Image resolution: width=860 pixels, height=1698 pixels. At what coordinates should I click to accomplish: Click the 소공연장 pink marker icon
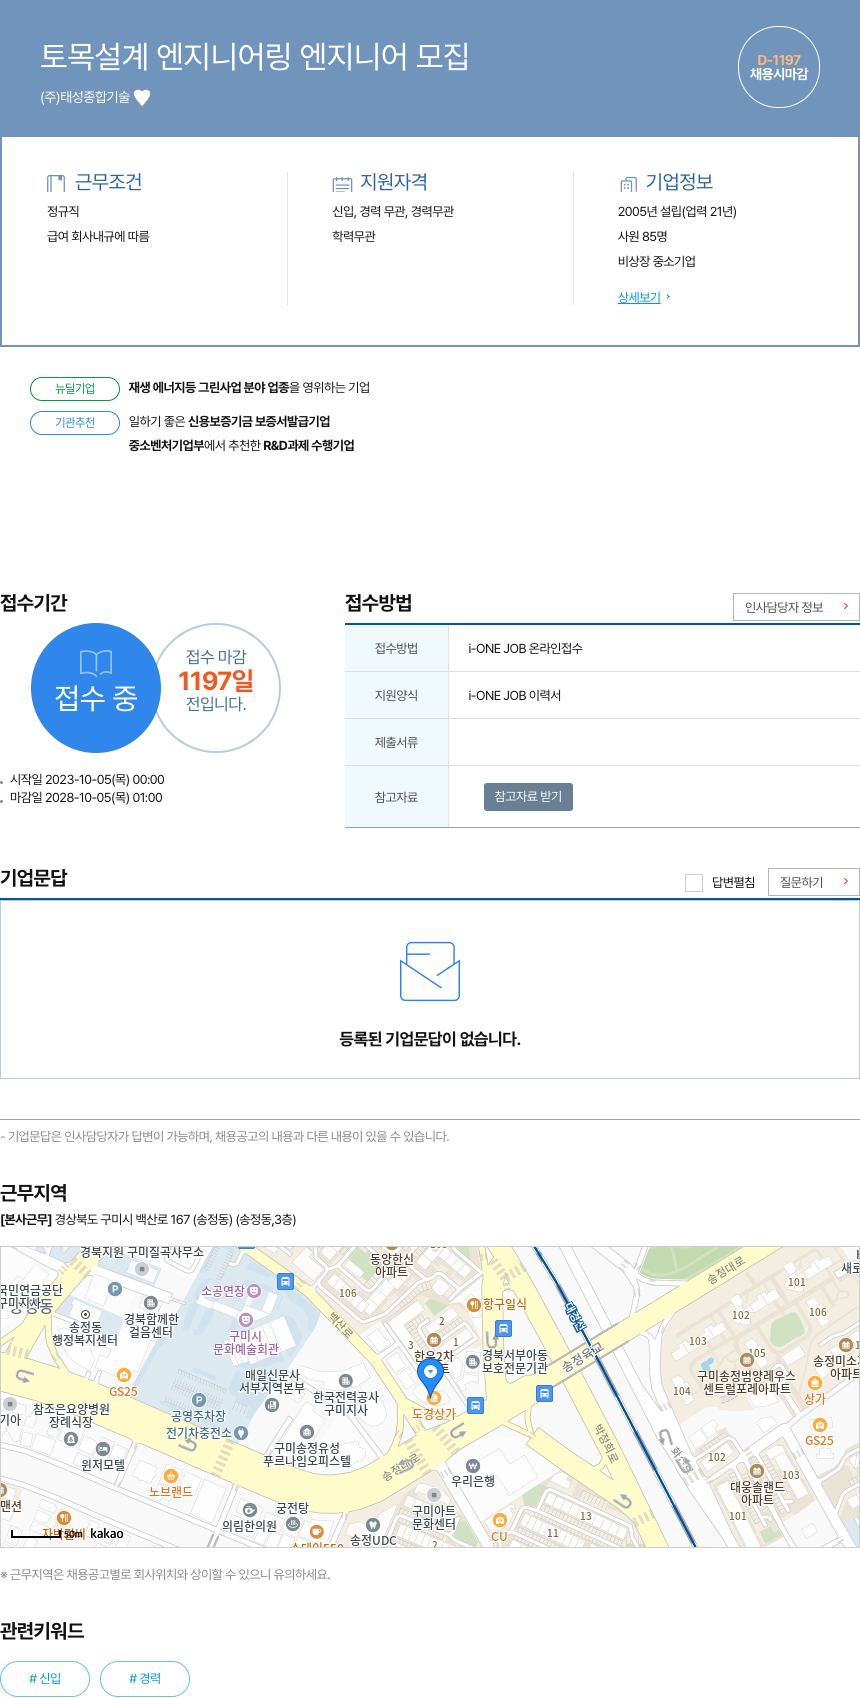click(x=254, y=1291)
